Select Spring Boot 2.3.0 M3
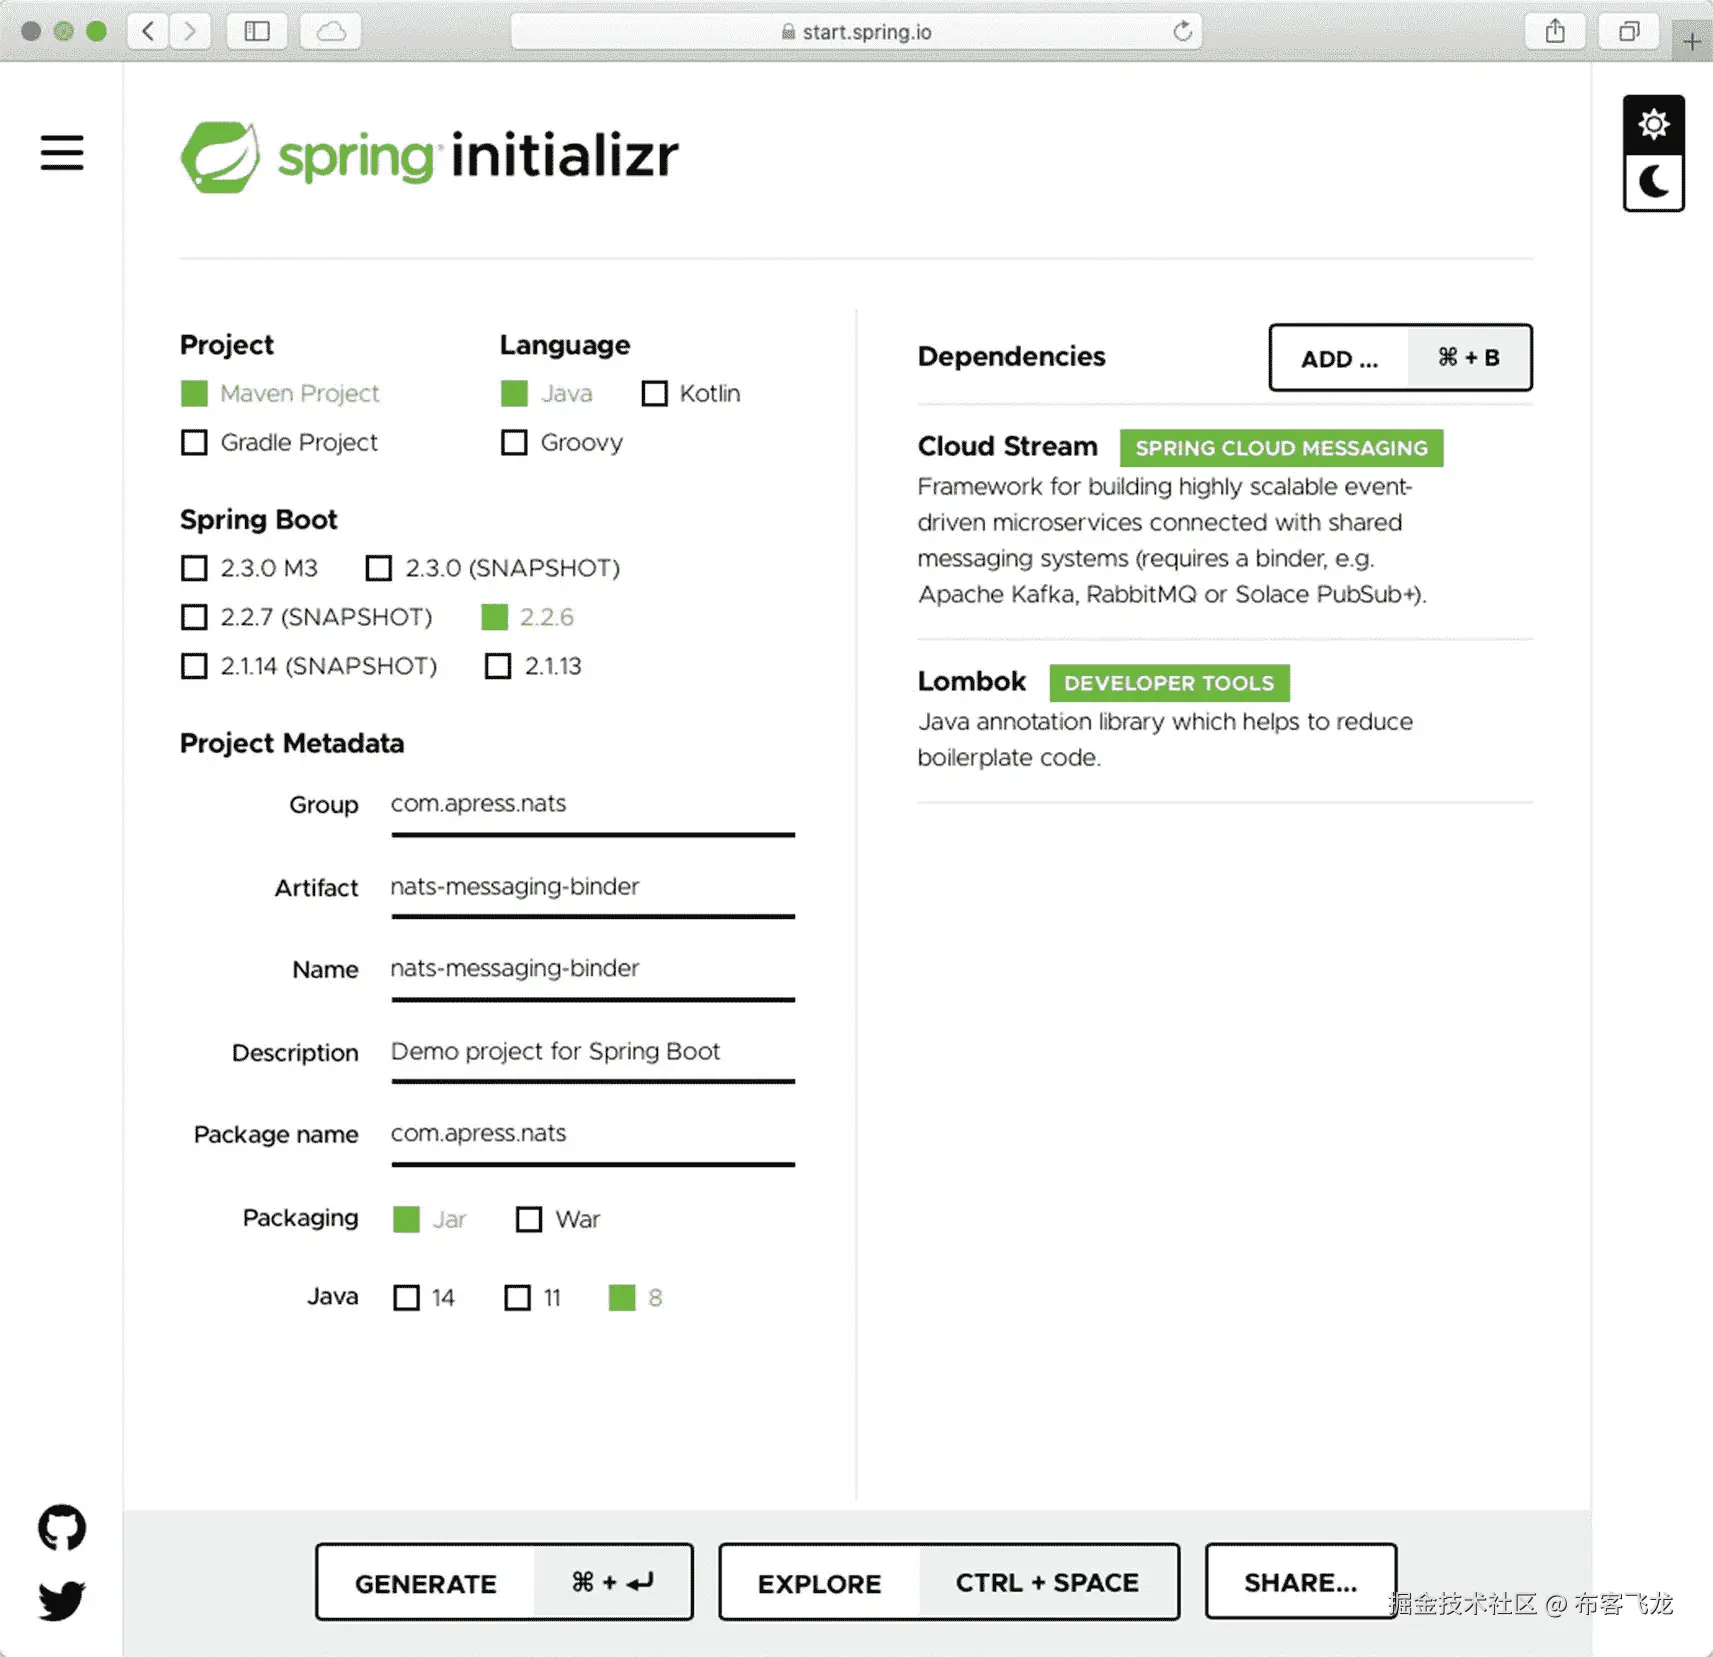The width and height of the screenshot is (1713, 1657). (194, 568)
